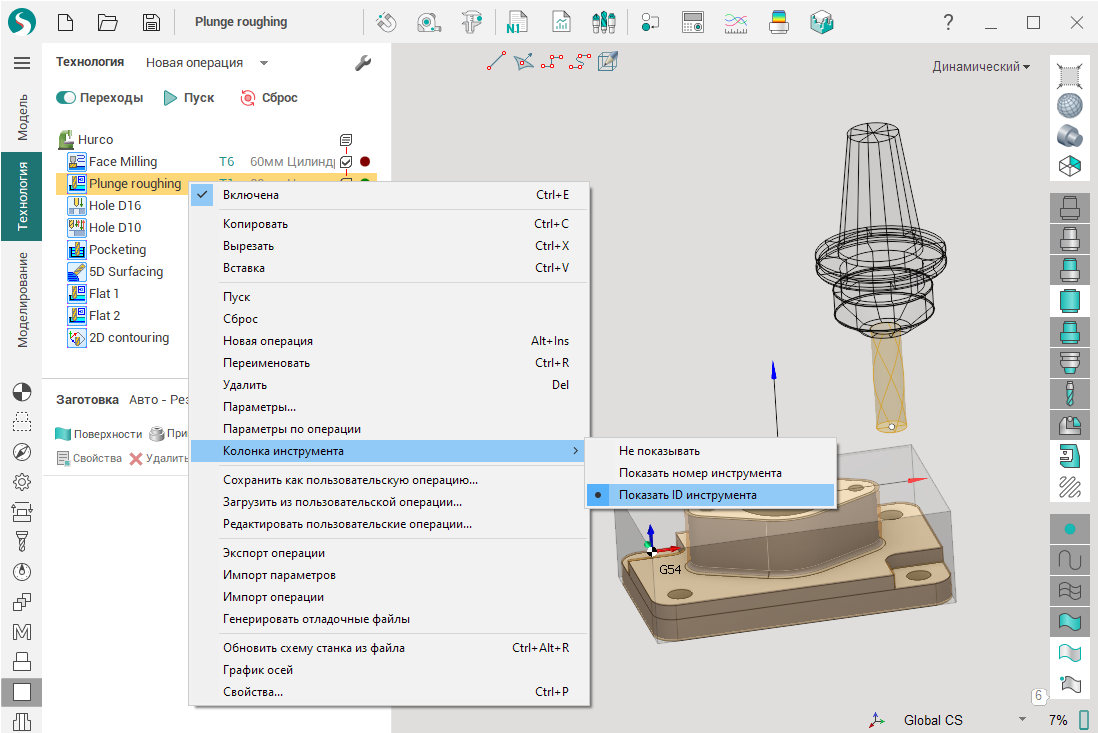
Task: Create new project with blank page icon
Action: pos(65,22)
